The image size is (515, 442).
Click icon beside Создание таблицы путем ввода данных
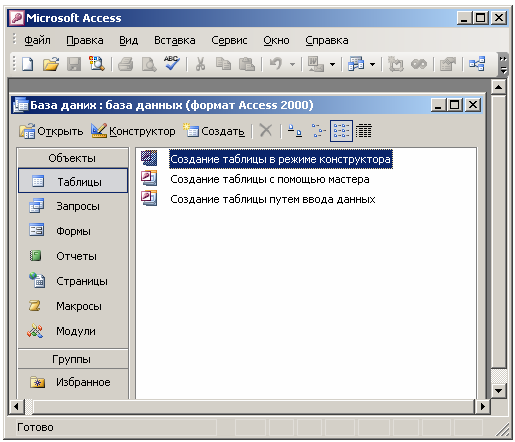[x=149, y=198]
